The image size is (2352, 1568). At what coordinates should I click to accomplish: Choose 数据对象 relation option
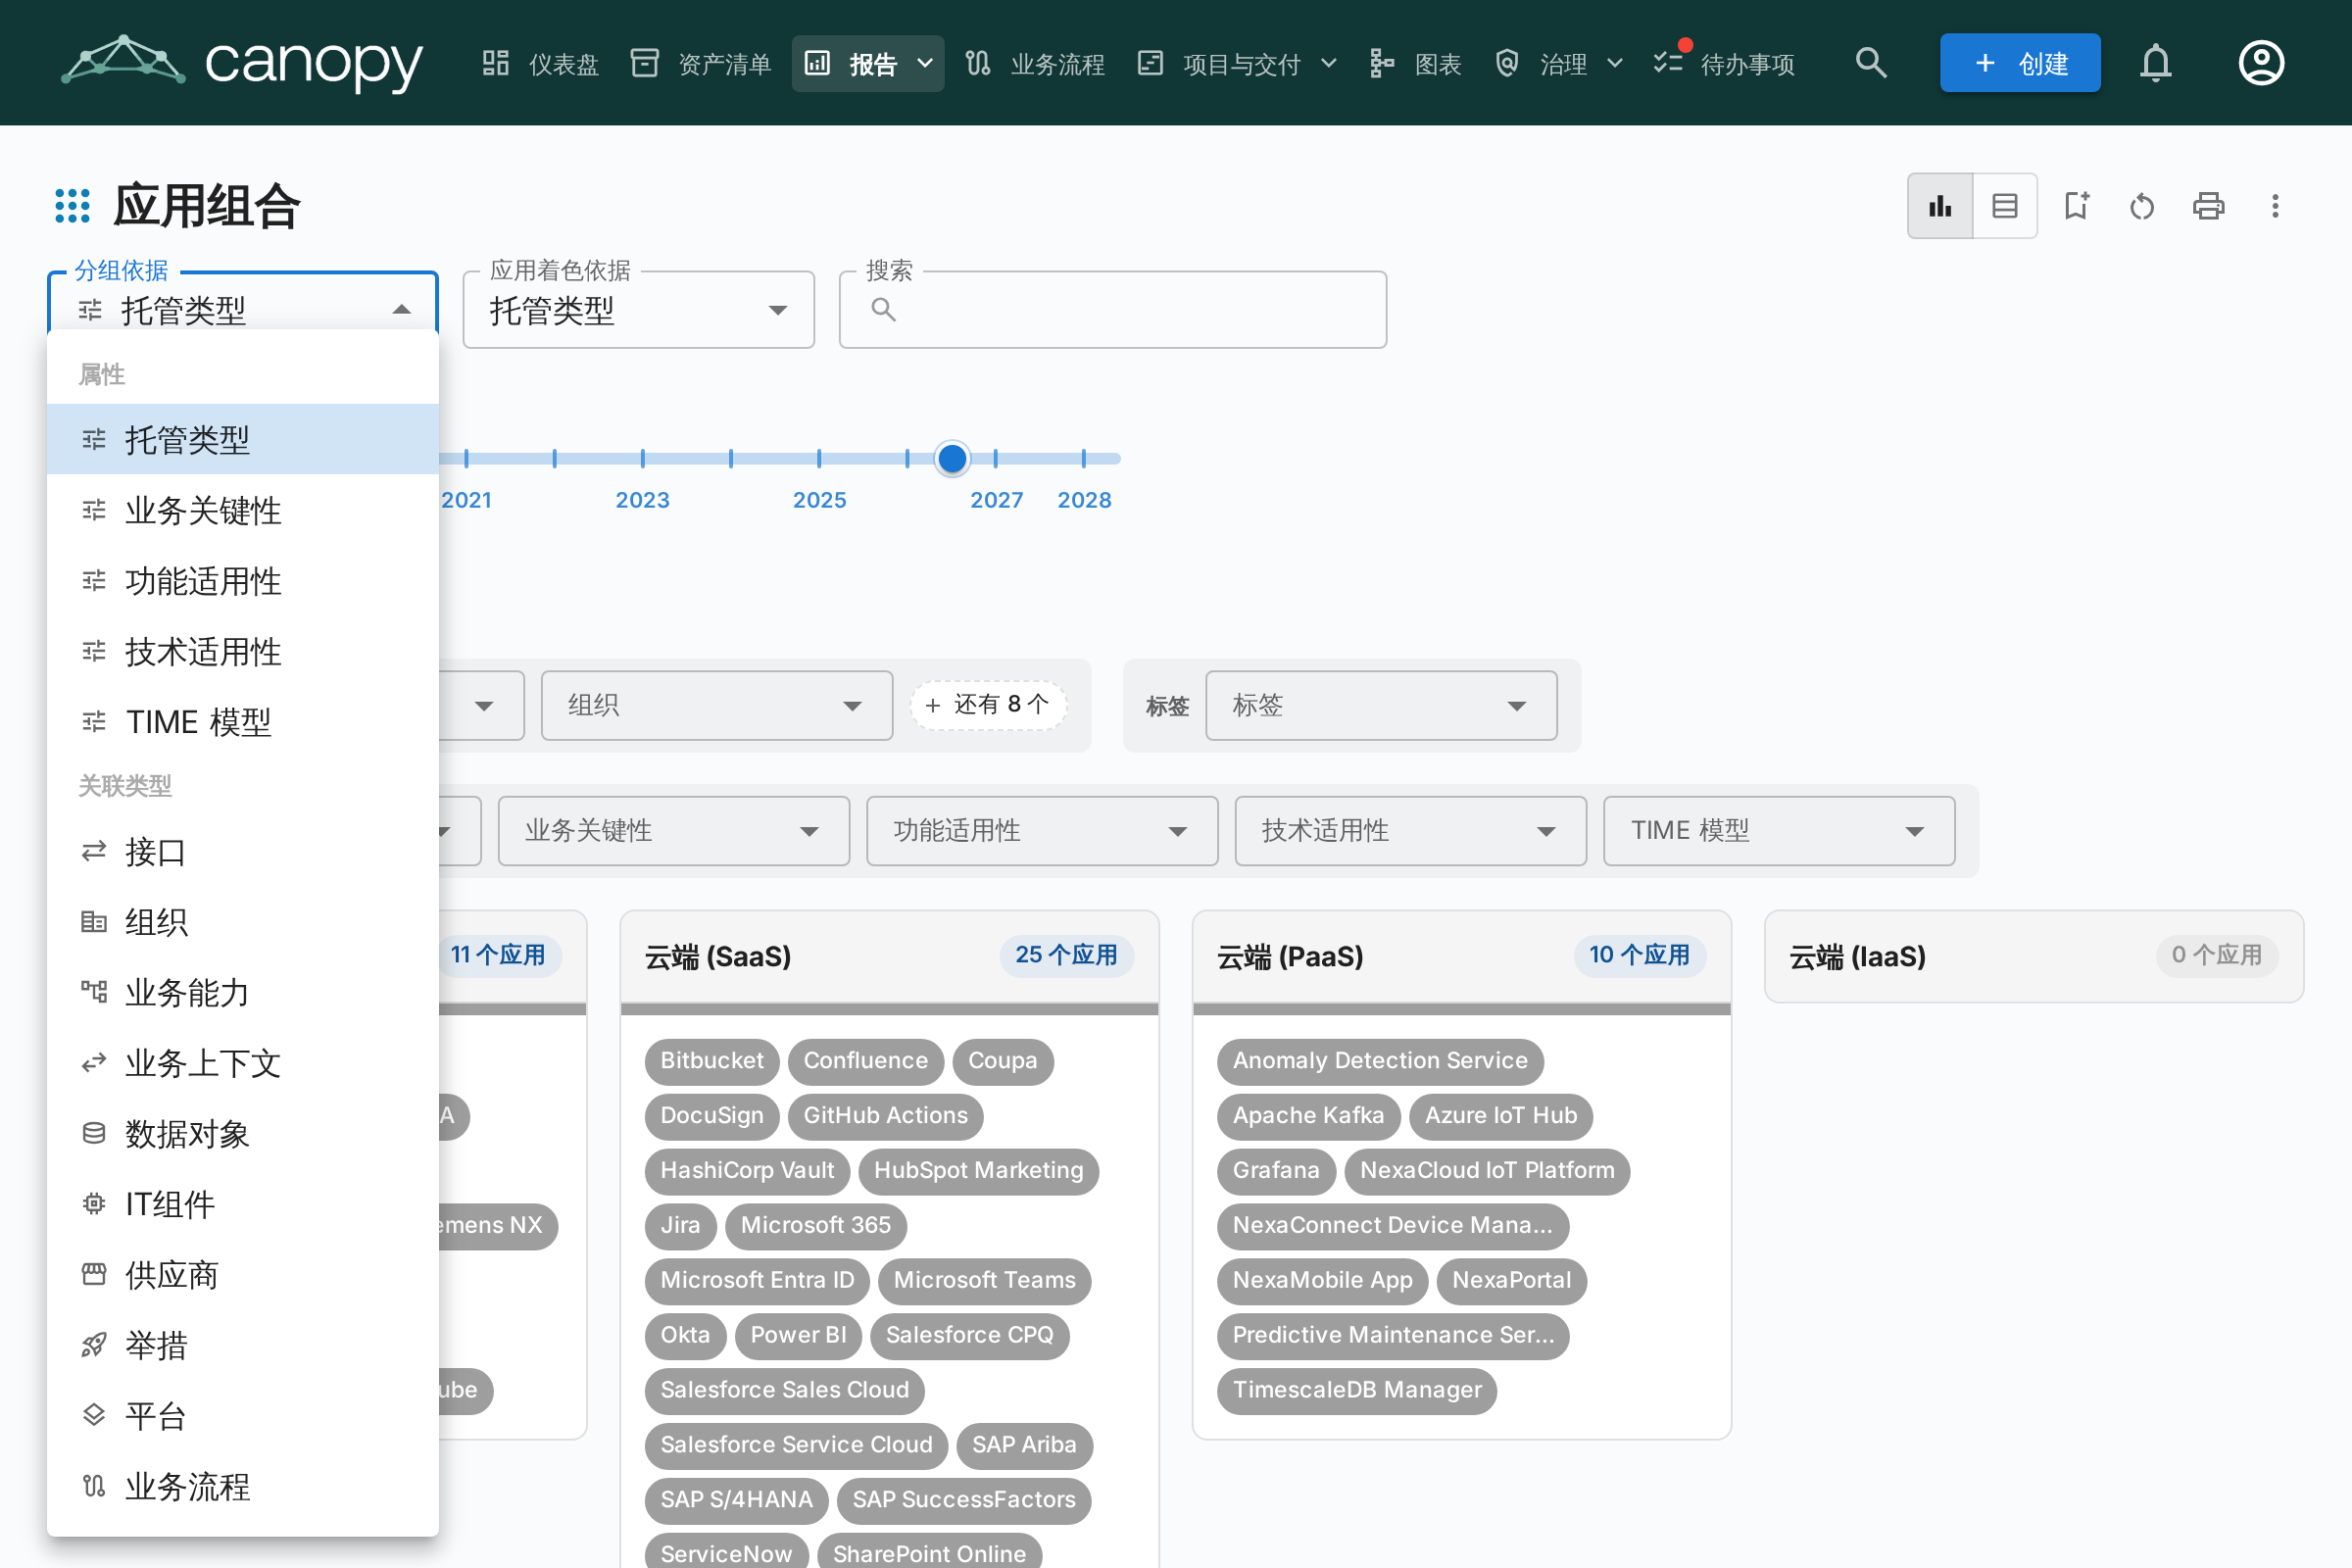click(x=242, y=1133)
